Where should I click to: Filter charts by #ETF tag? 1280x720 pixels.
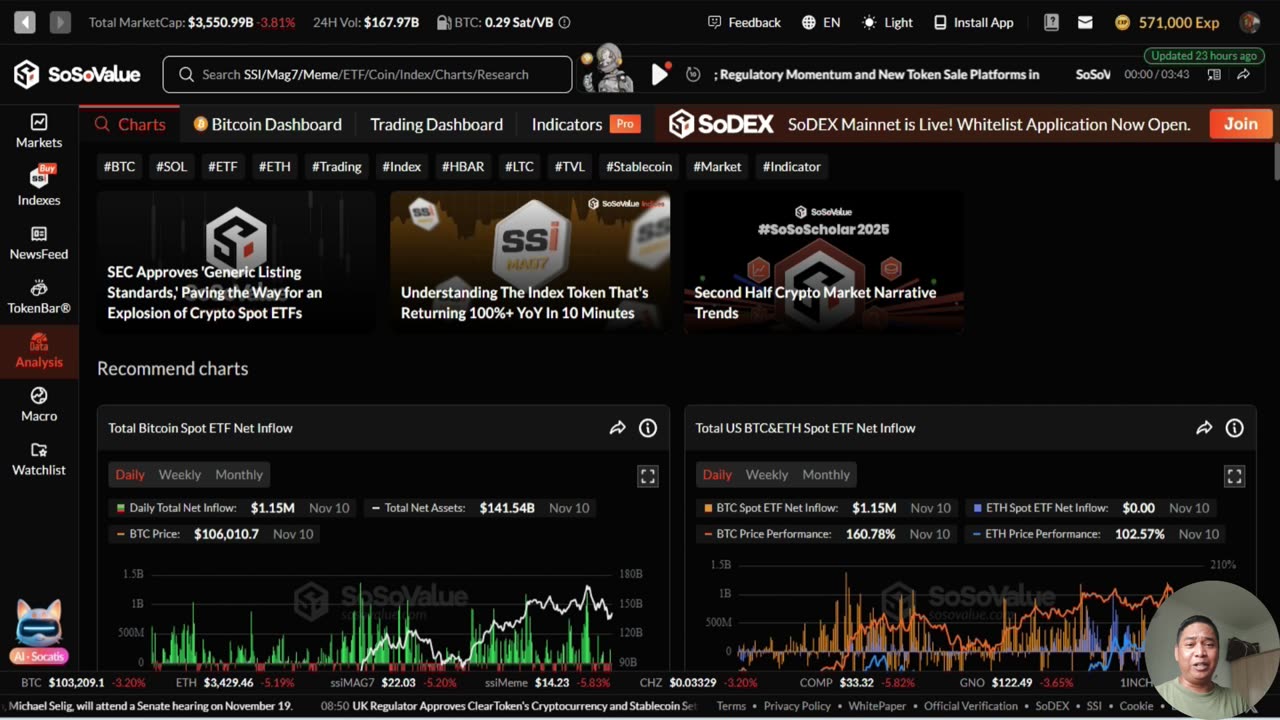(x=222, y=166)
